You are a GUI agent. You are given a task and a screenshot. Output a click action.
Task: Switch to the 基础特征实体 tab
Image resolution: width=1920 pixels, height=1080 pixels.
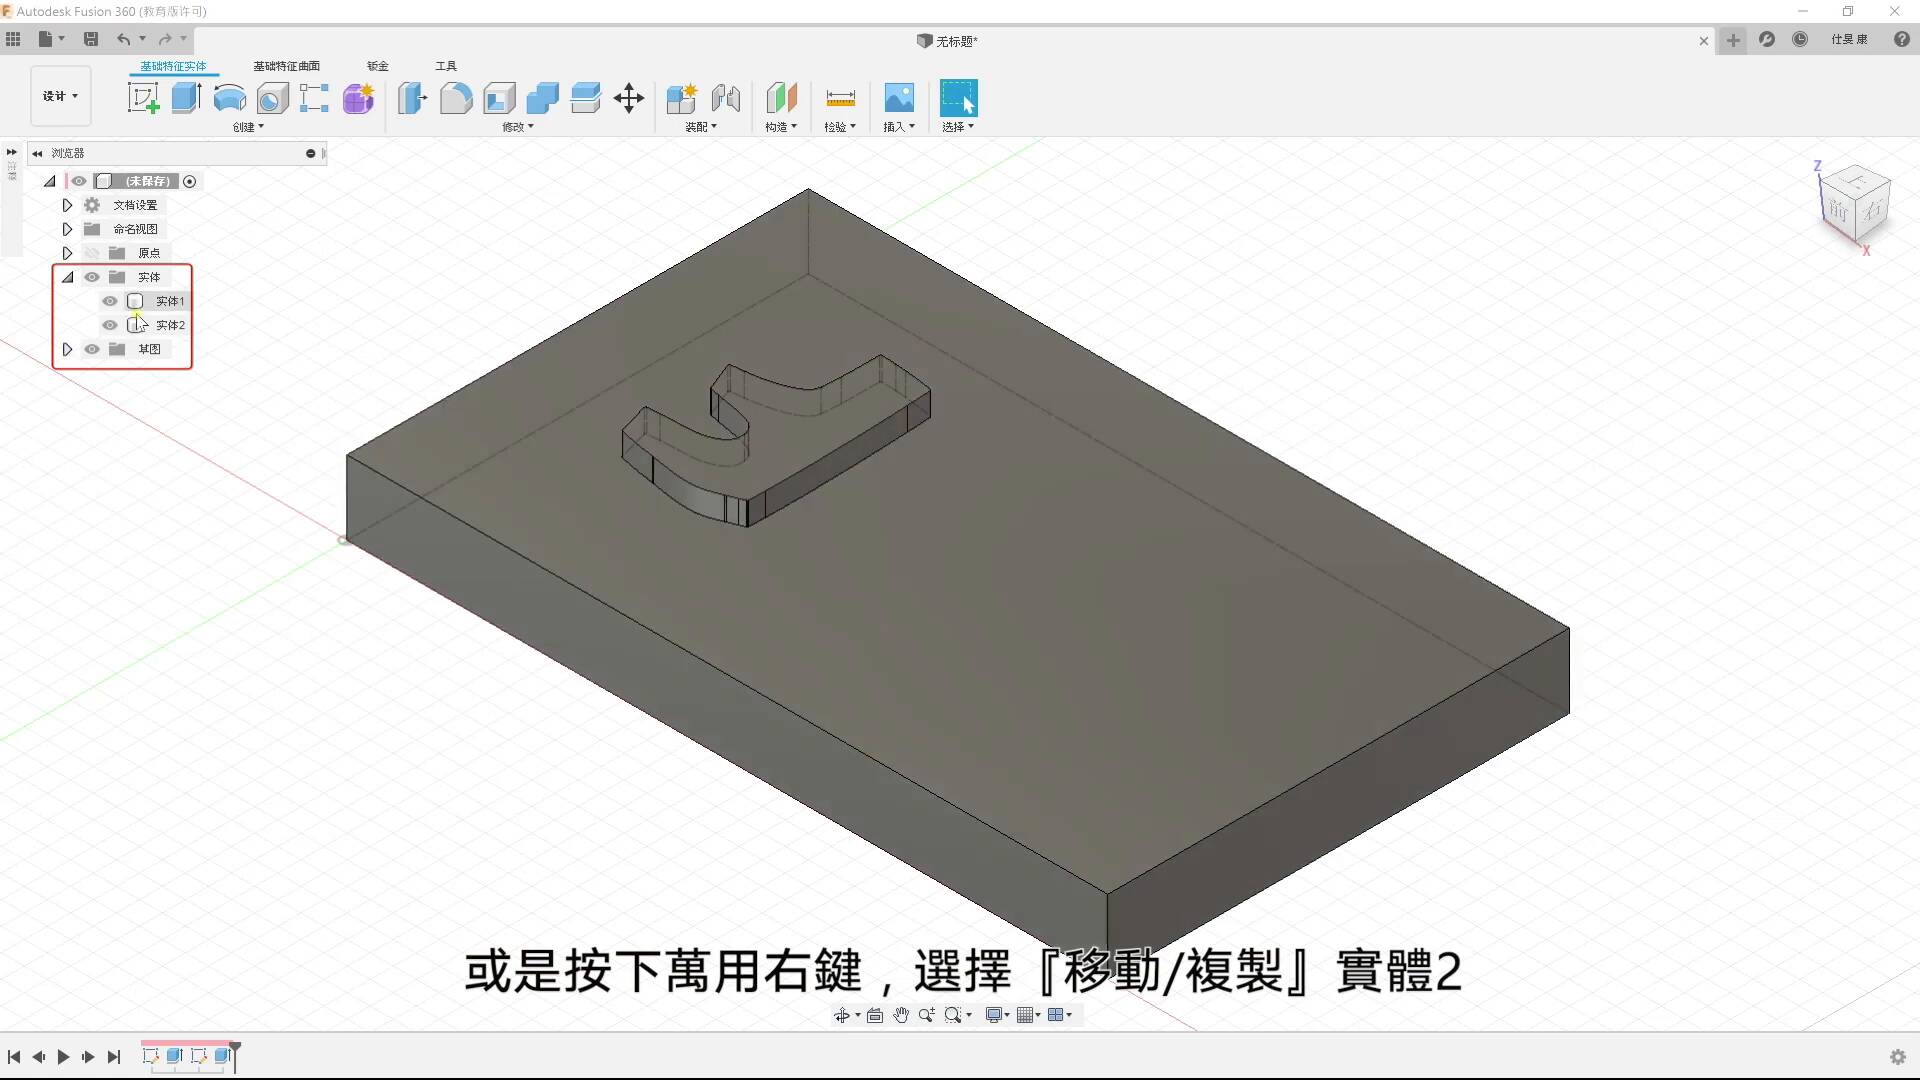173,66
